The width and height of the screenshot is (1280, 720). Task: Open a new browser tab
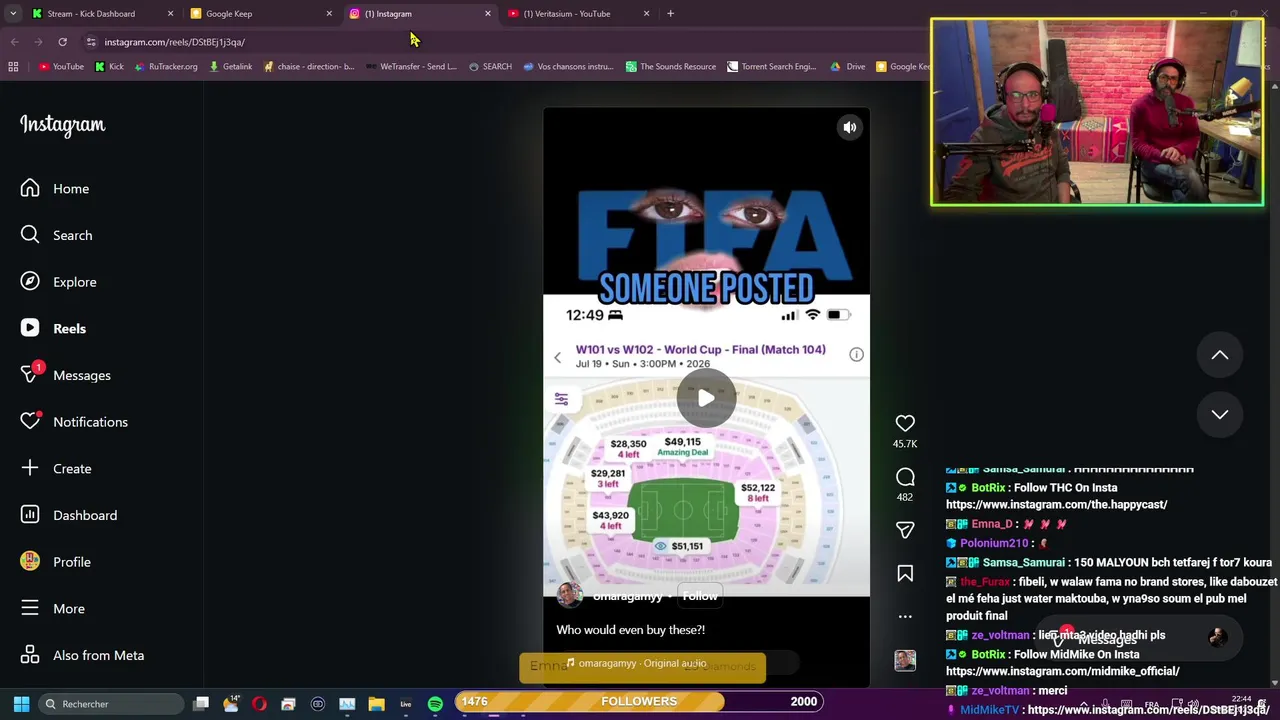coord(670,14)
